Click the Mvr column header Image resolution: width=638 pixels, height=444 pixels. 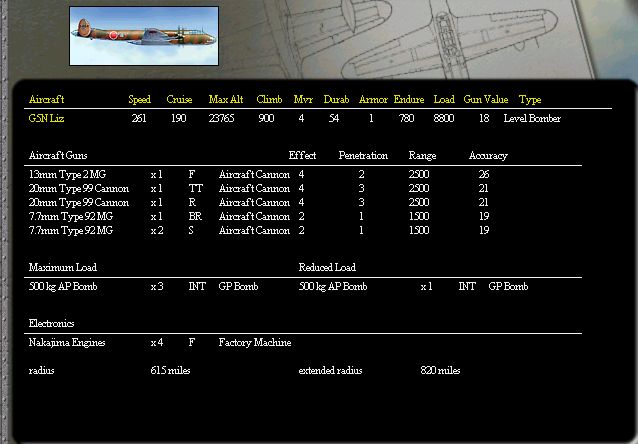click(303, 99)
